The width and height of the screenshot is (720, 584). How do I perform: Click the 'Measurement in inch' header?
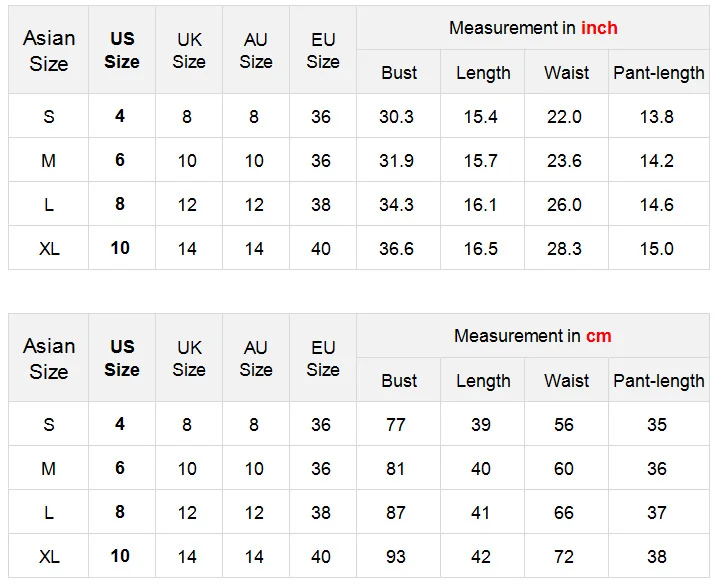[533, 28]
